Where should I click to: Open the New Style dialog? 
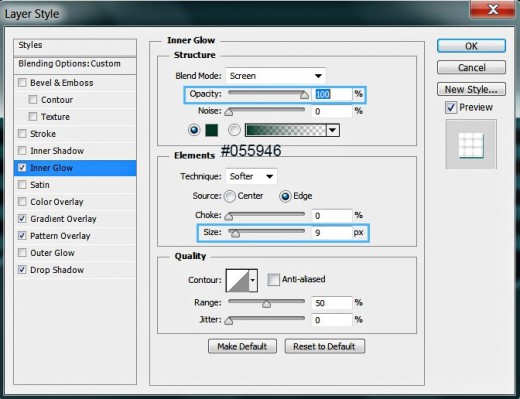[x=471, y=89]
